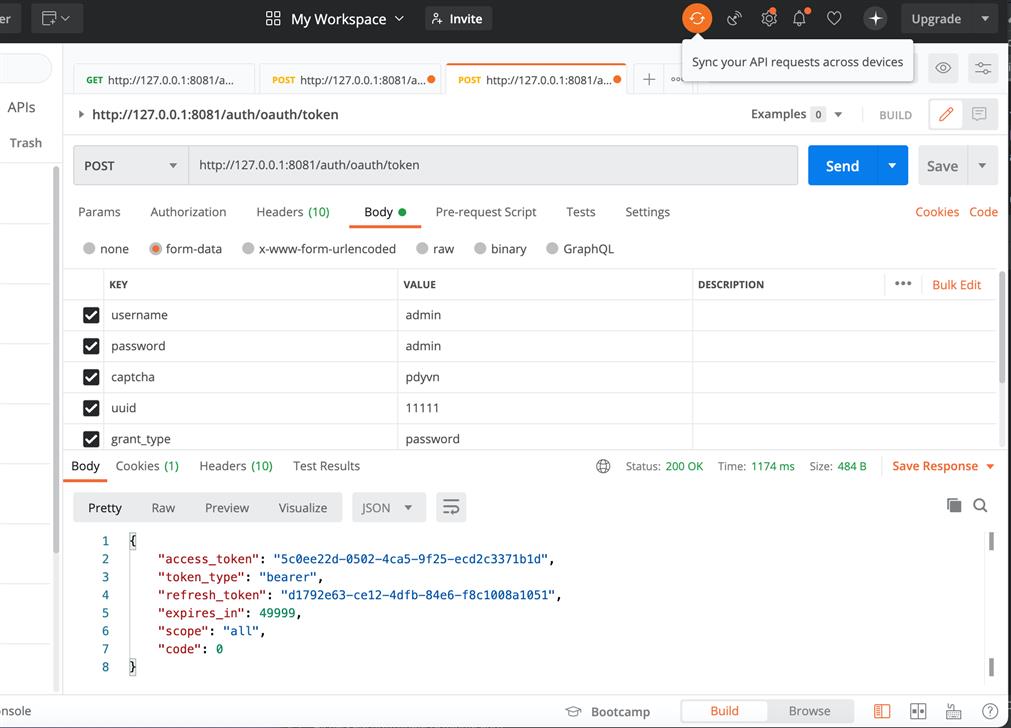Screen dimensions: 1011x728
Task: Click the orange sync icon
Action: [x=697, y=19]
